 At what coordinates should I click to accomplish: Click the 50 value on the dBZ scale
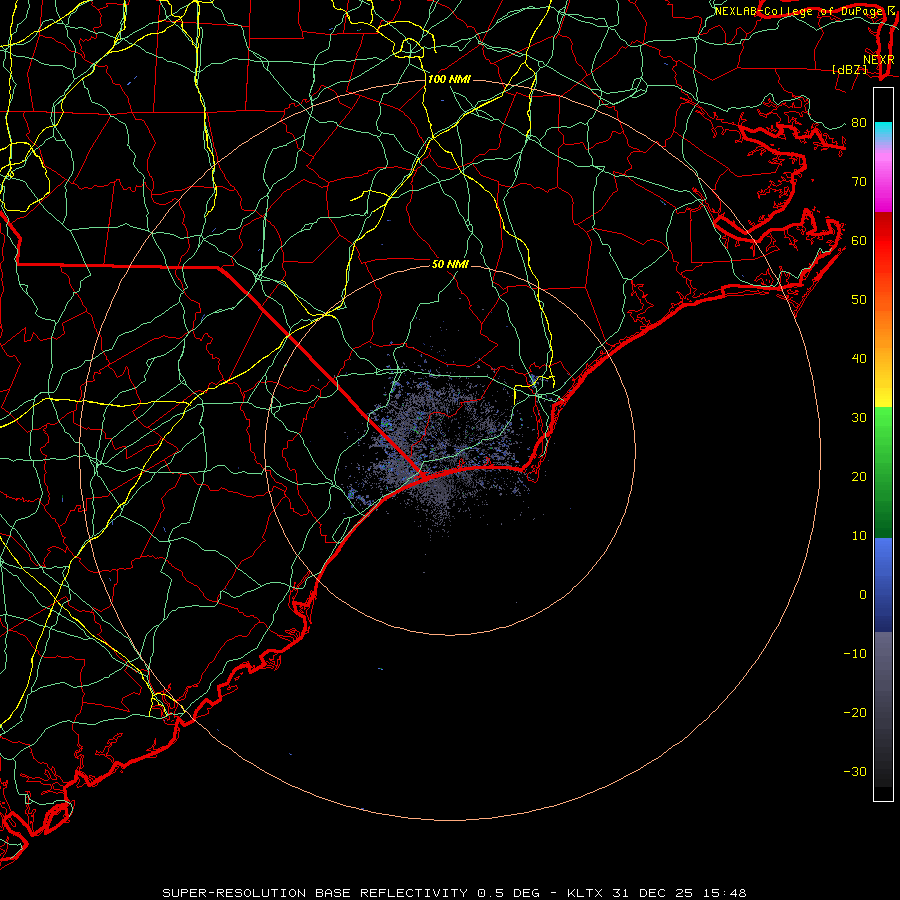pyautogui.click(x=859, y=300)
